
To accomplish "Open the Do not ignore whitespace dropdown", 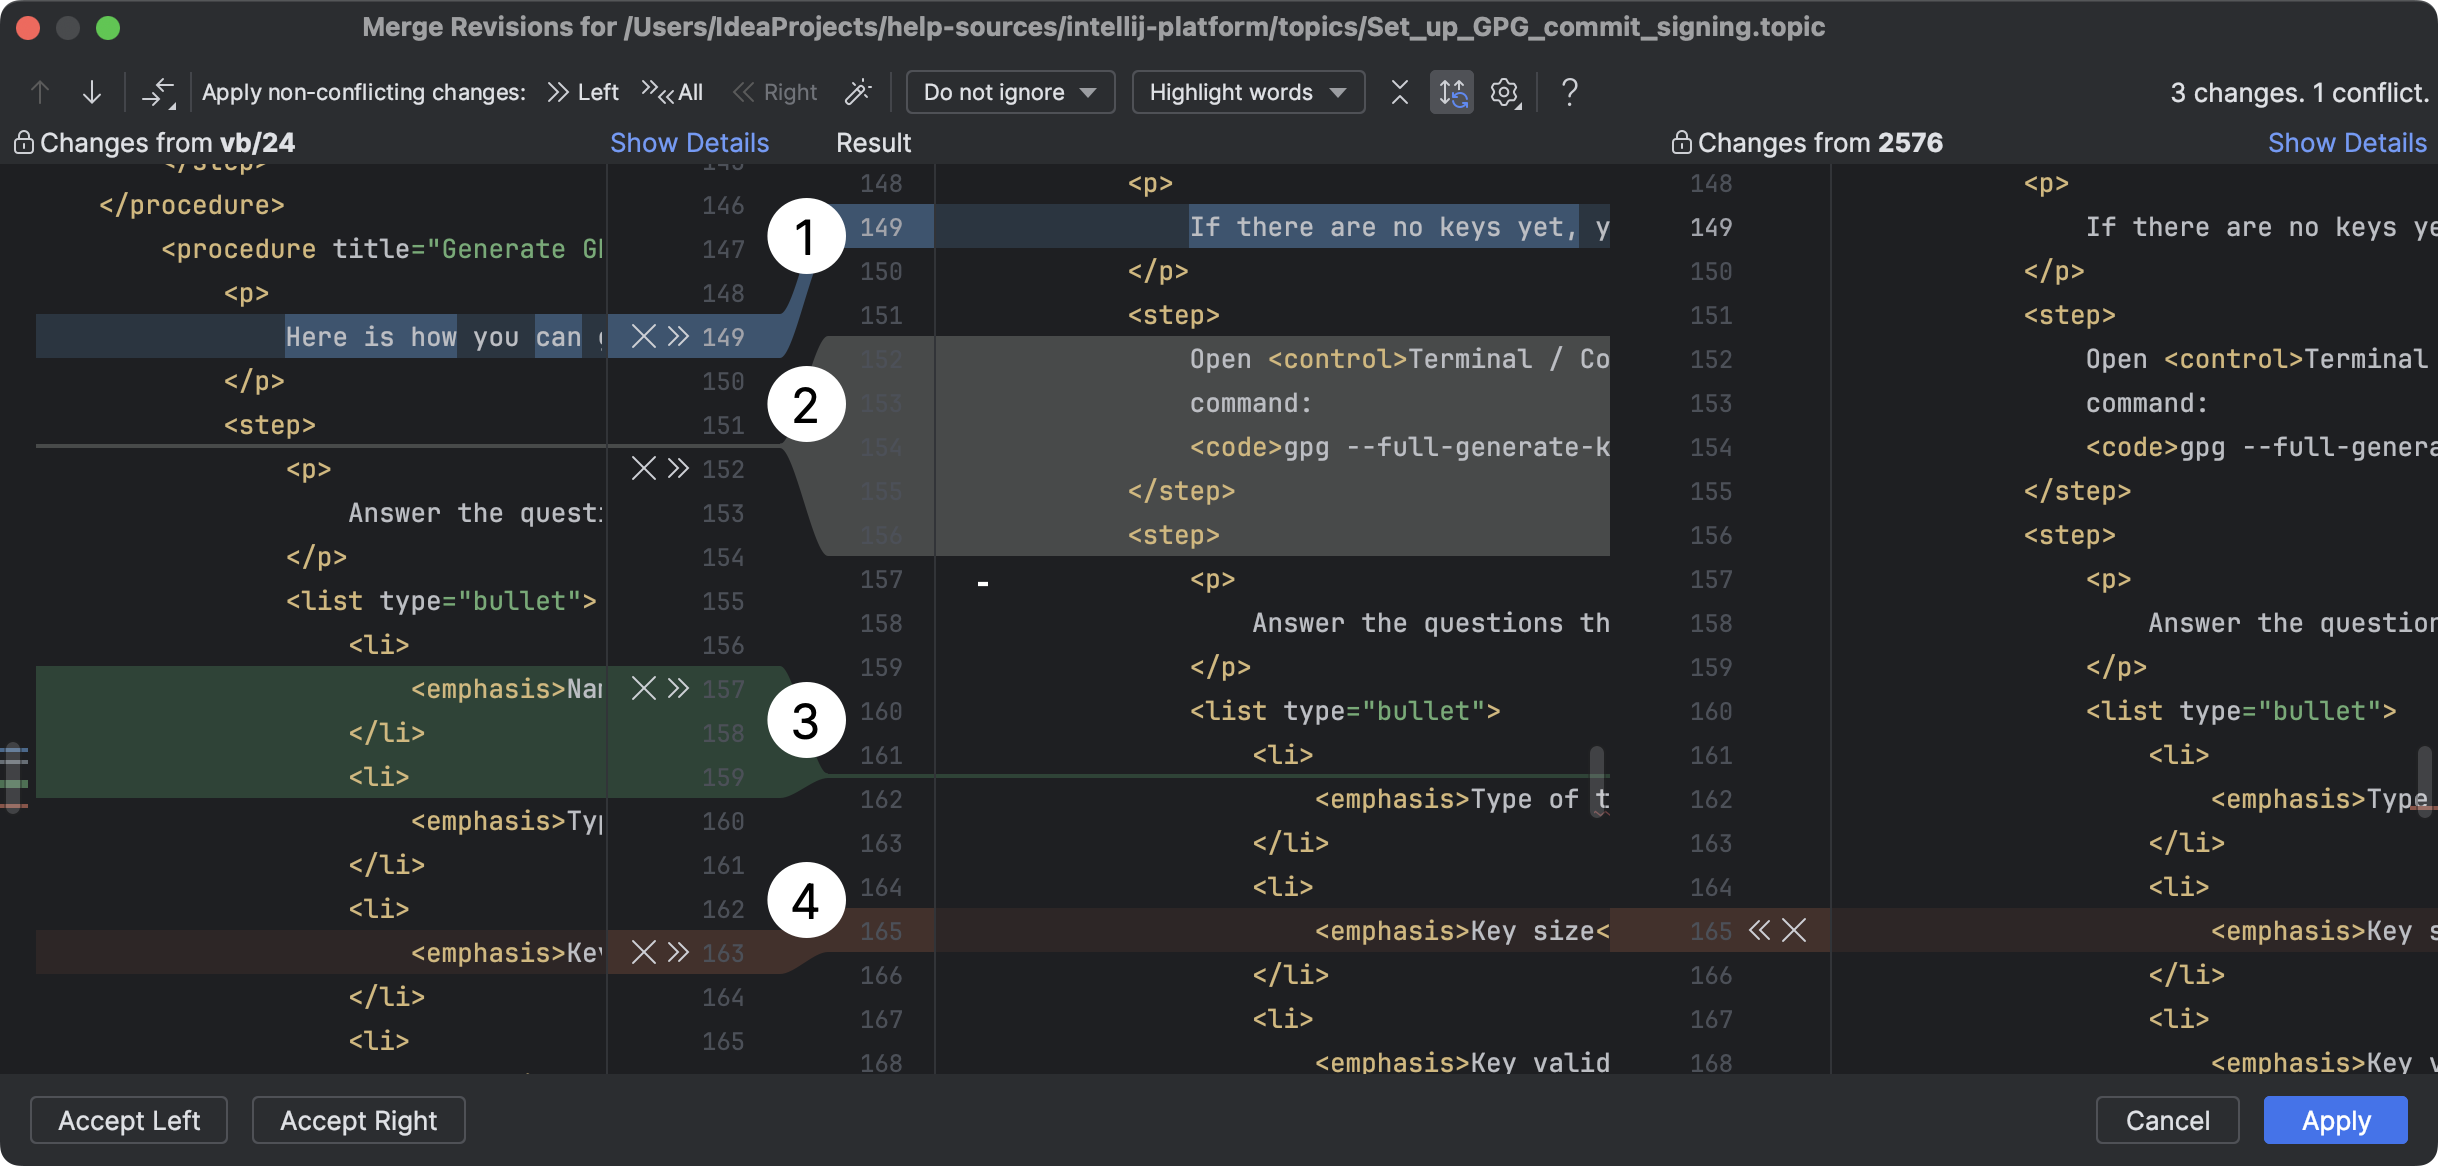I will coord(1009,92).
